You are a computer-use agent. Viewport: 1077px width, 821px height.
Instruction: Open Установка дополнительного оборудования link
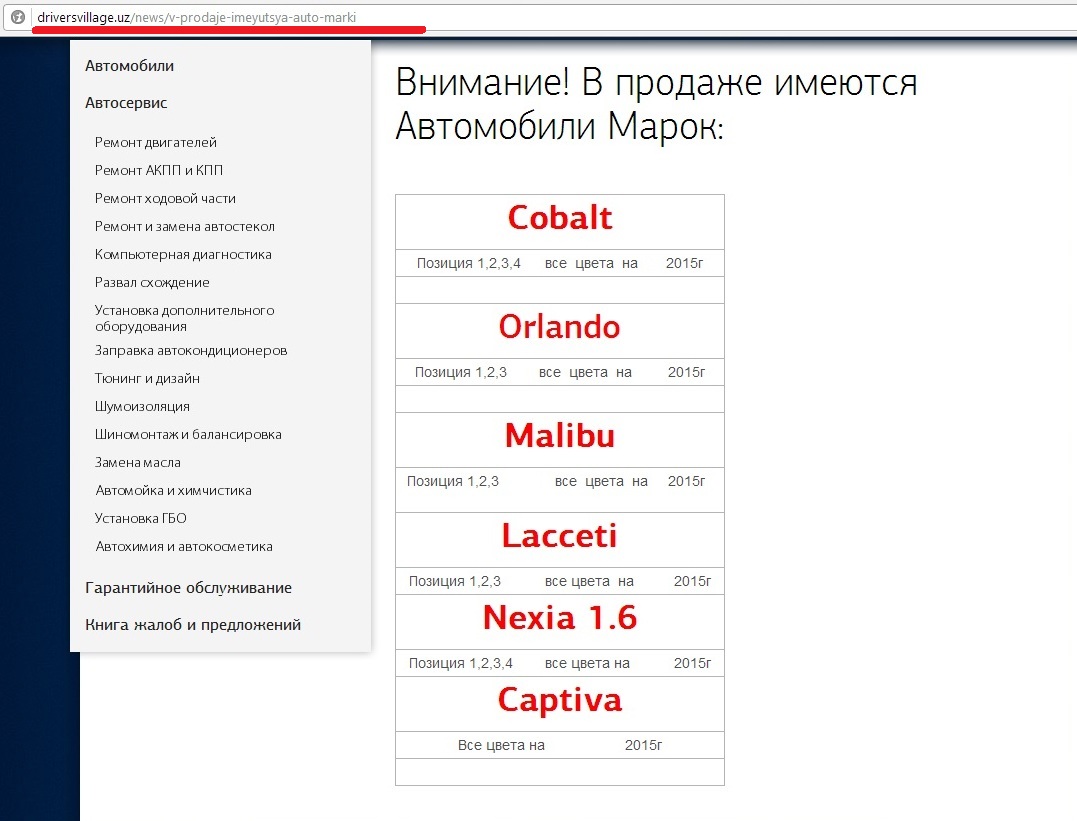184,318
